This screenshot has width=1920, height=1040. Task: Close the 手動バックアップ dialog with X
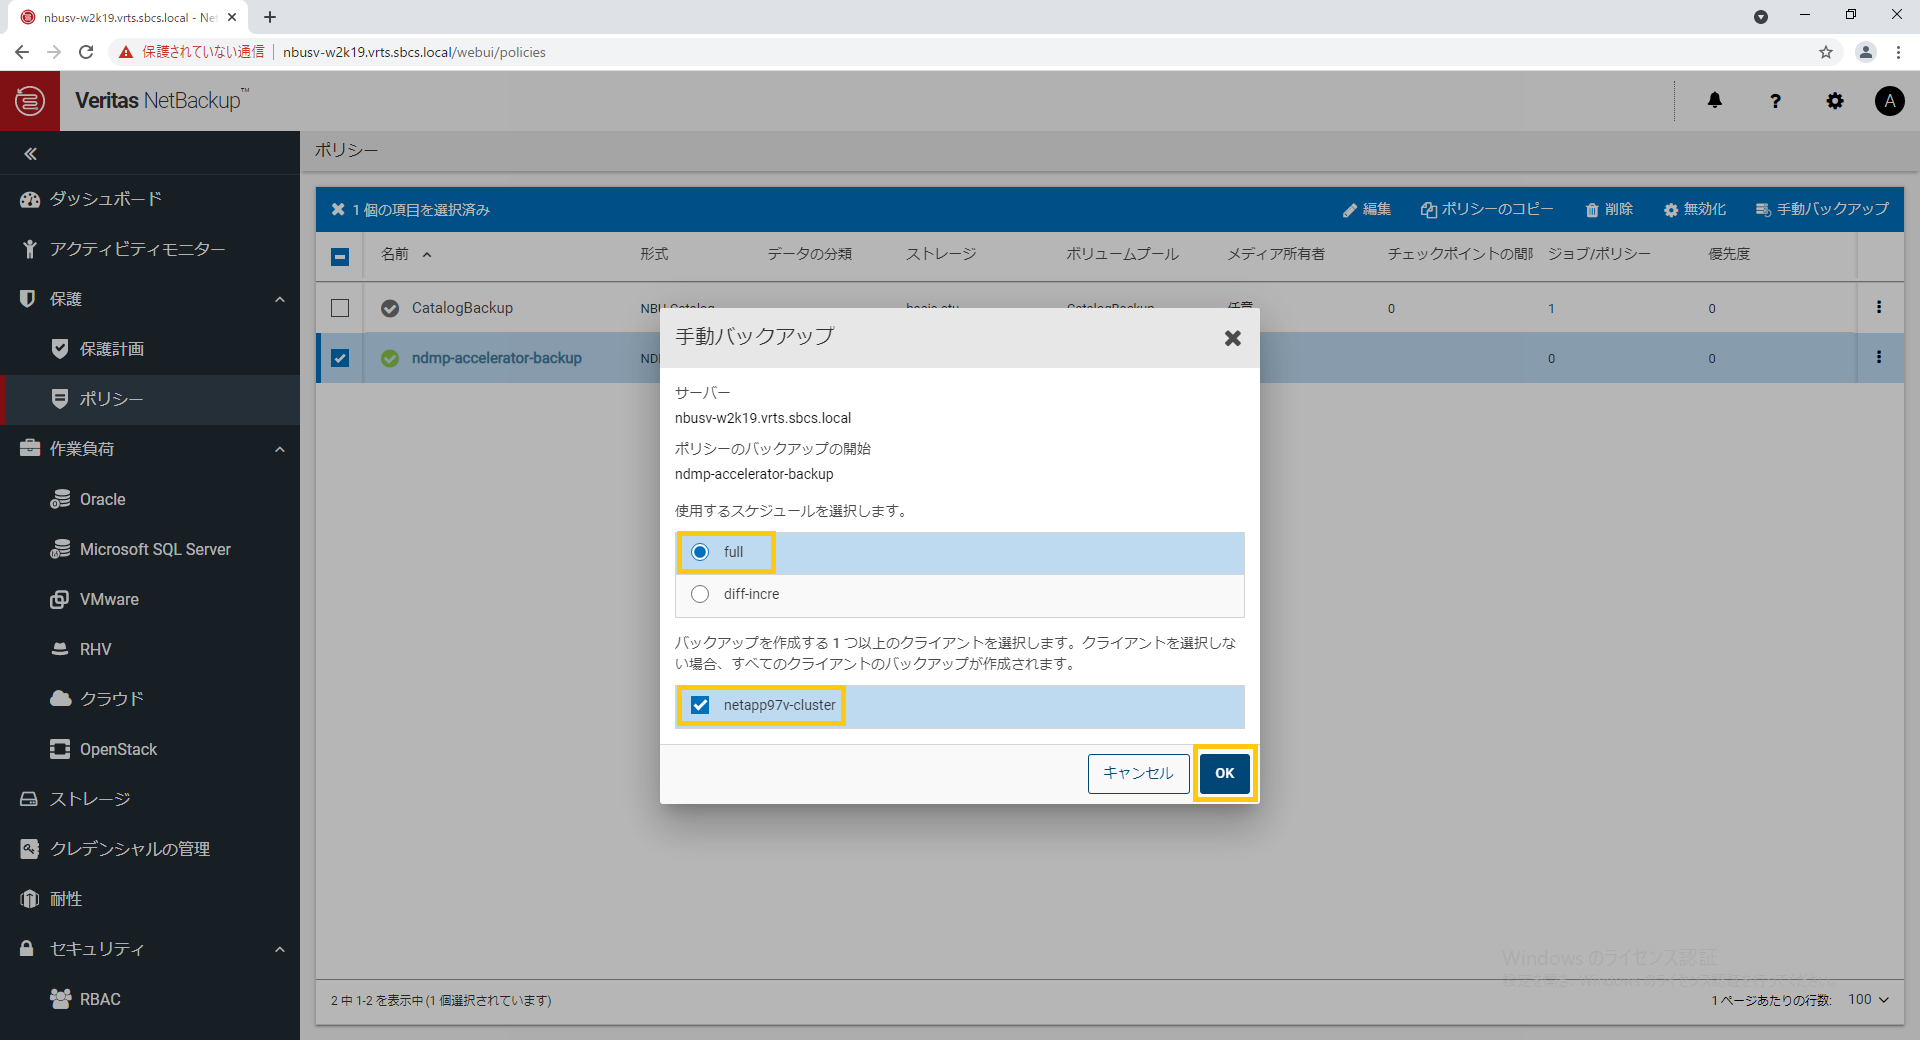point(1233,338)
